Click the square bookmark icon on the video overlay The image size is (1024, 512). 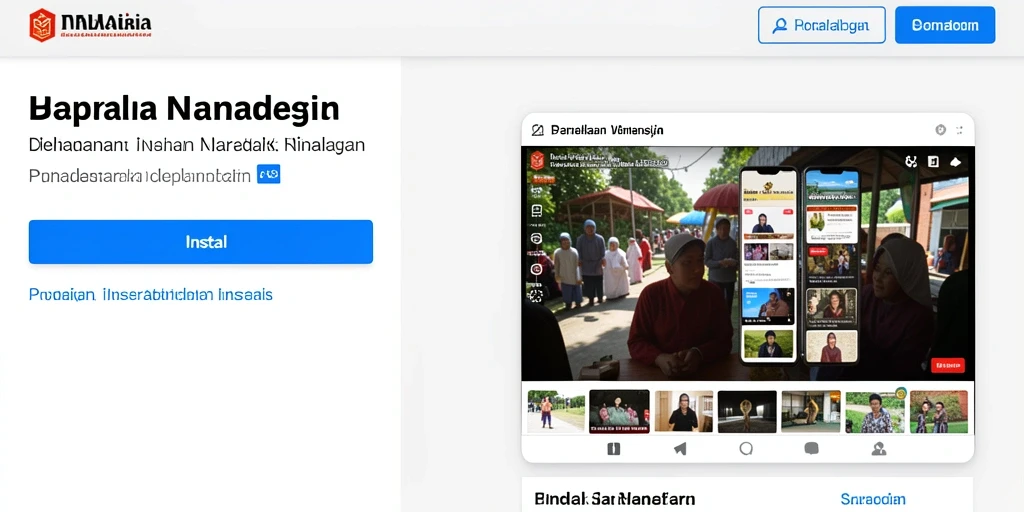[x=933, y=161]
